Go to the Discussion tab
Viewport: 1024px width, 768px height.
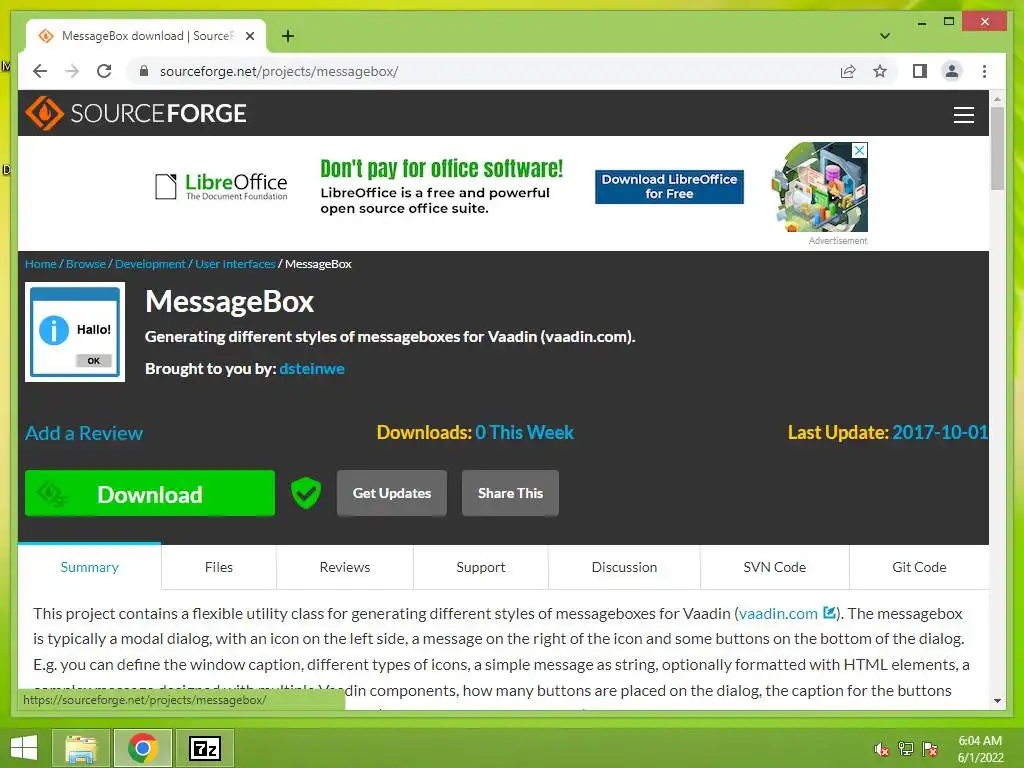624,567
